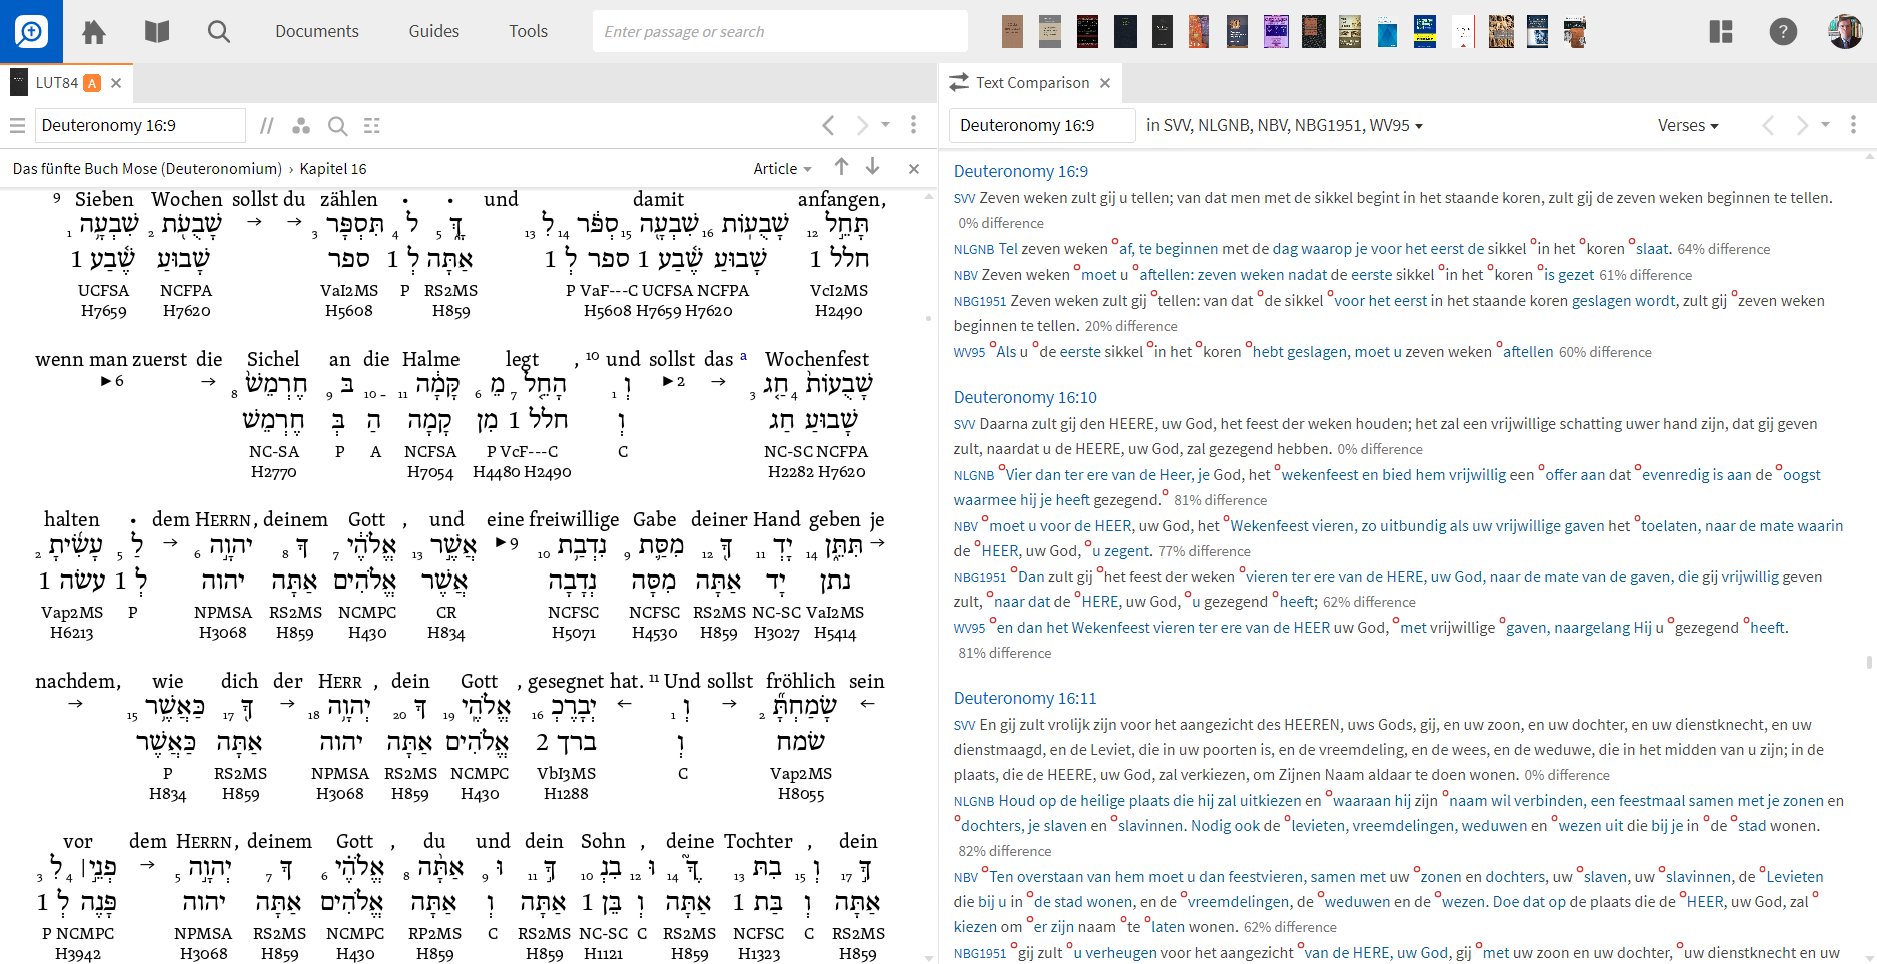Open the Tools menu
The image size is (1877, 964).
pyautogui.click(x=528, y=31)
